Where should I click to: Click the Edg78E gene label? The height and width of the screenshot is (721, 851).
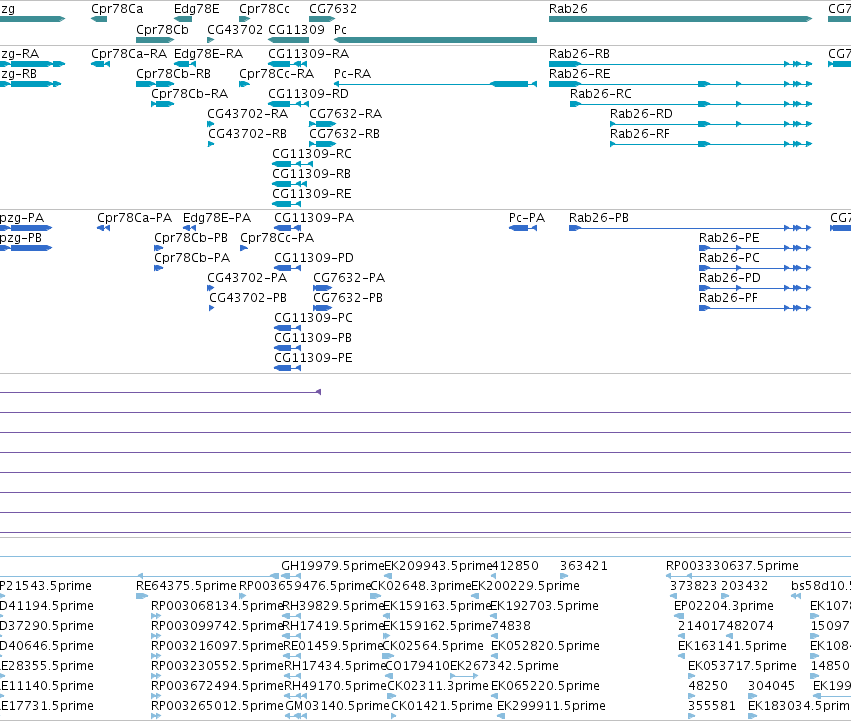196,9
